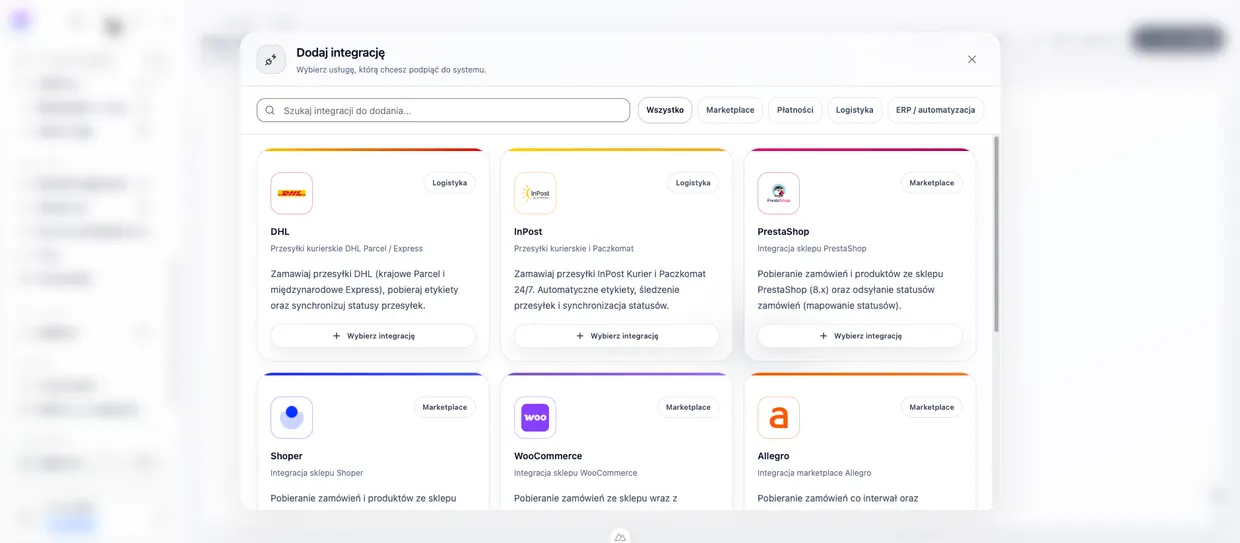Click 'Integracja sklepu PrestaShop' subtitle
Screen dimensions: 1240x543
click(812, 249)
